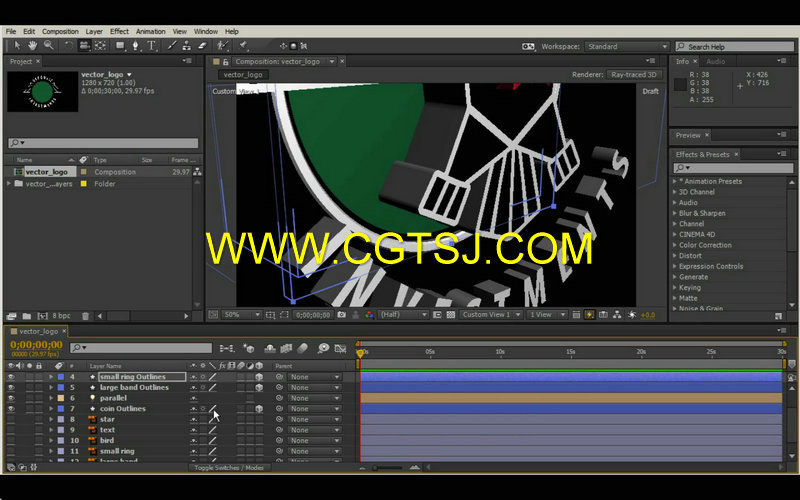Select the Zoom magnifier tool
The height and width of the screenshot is (500, 800).
48,46
